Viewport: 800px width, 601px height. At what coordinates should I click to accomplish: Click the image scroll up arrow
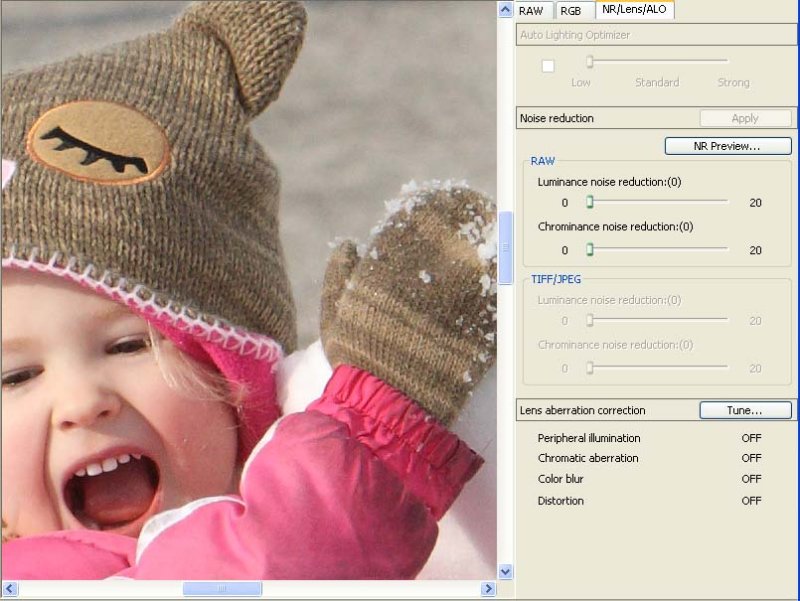tap(505, 9)
